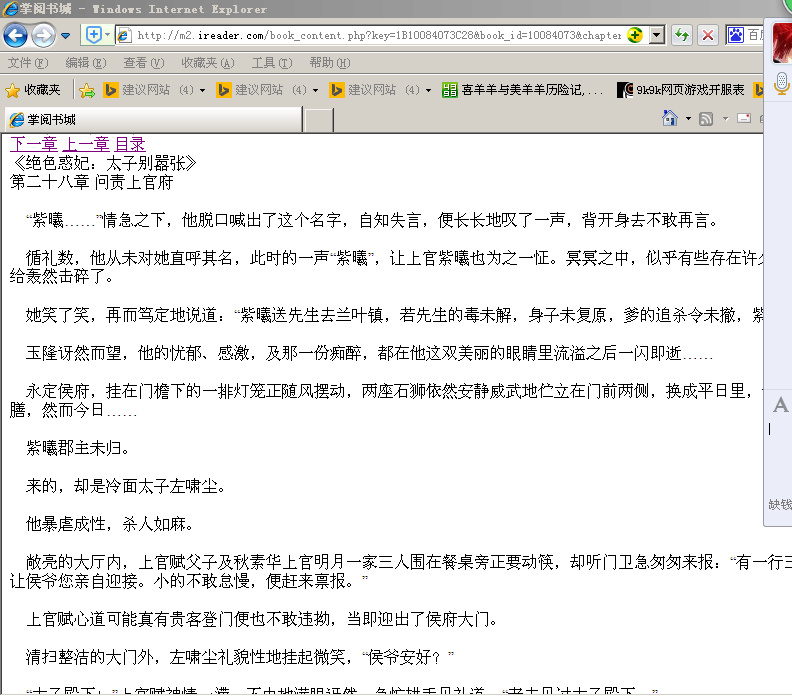
Task: Open a new blank tab
Action: point(319,120)
